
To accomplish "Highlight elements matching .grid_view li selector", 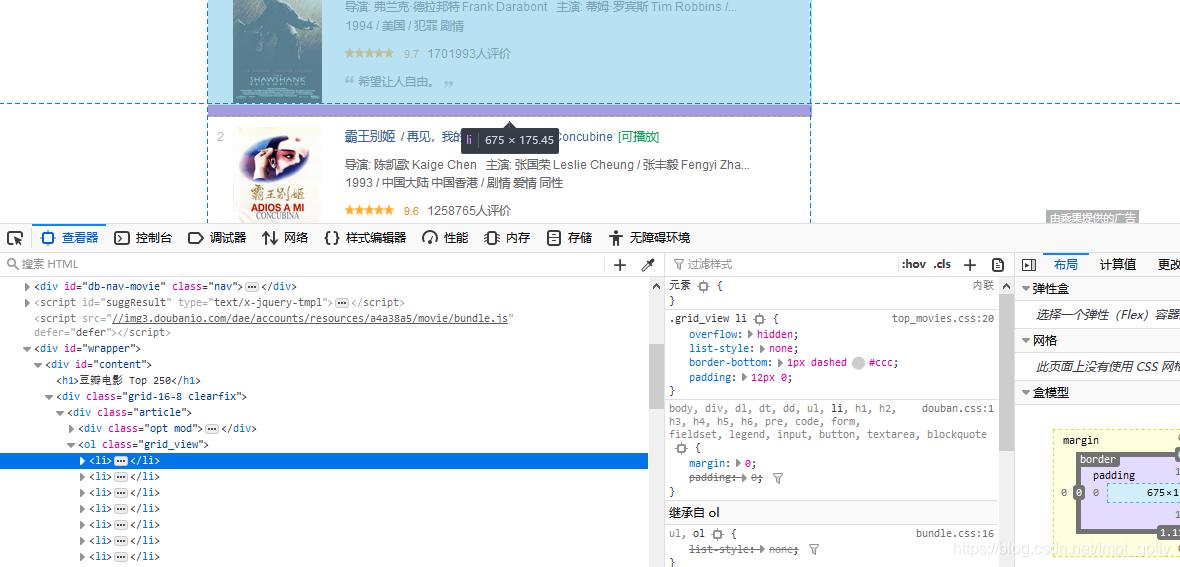I will click(759, 319).
